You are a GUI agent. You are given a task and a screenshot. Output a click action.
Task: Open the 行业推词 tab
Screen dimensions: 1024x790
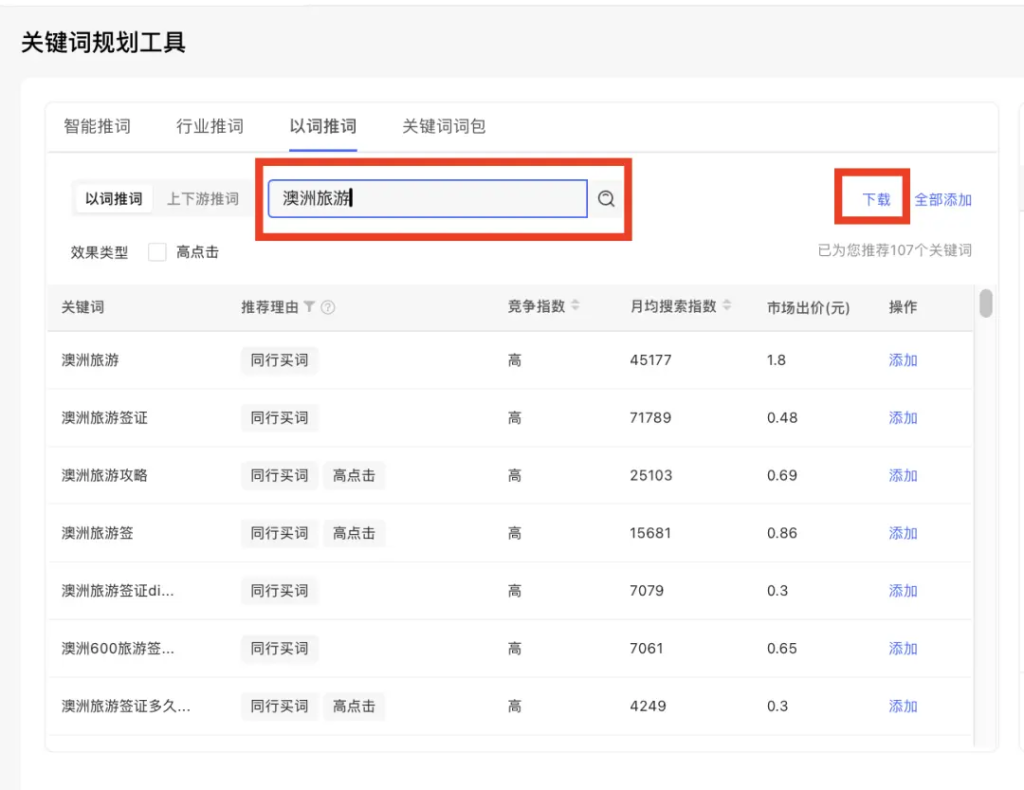point(209,126)
